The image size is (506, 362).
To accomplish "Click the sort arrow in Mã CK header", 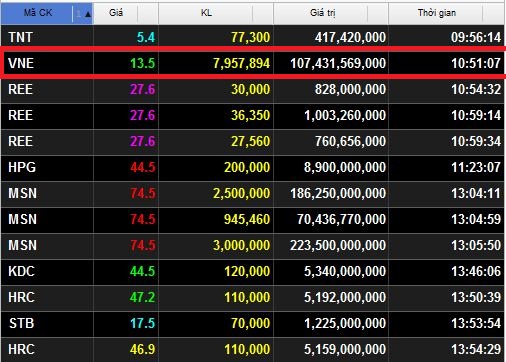I will pyautogui.click(x=88, y=14).
